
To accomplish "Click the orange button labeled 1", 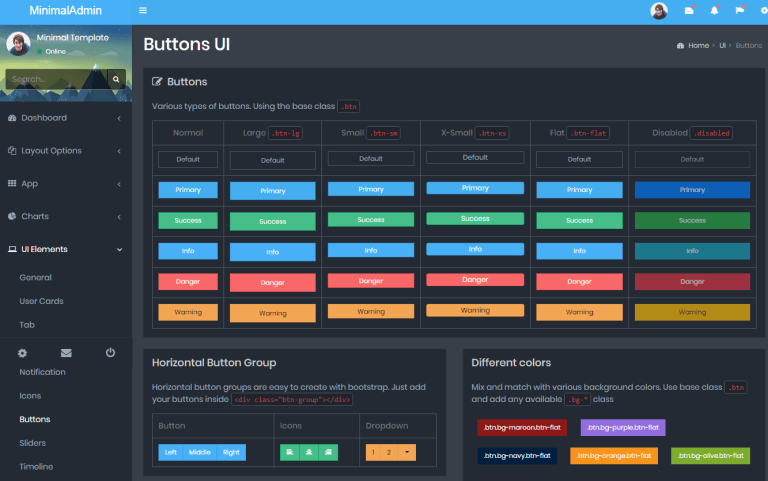I will pos(373,452).
